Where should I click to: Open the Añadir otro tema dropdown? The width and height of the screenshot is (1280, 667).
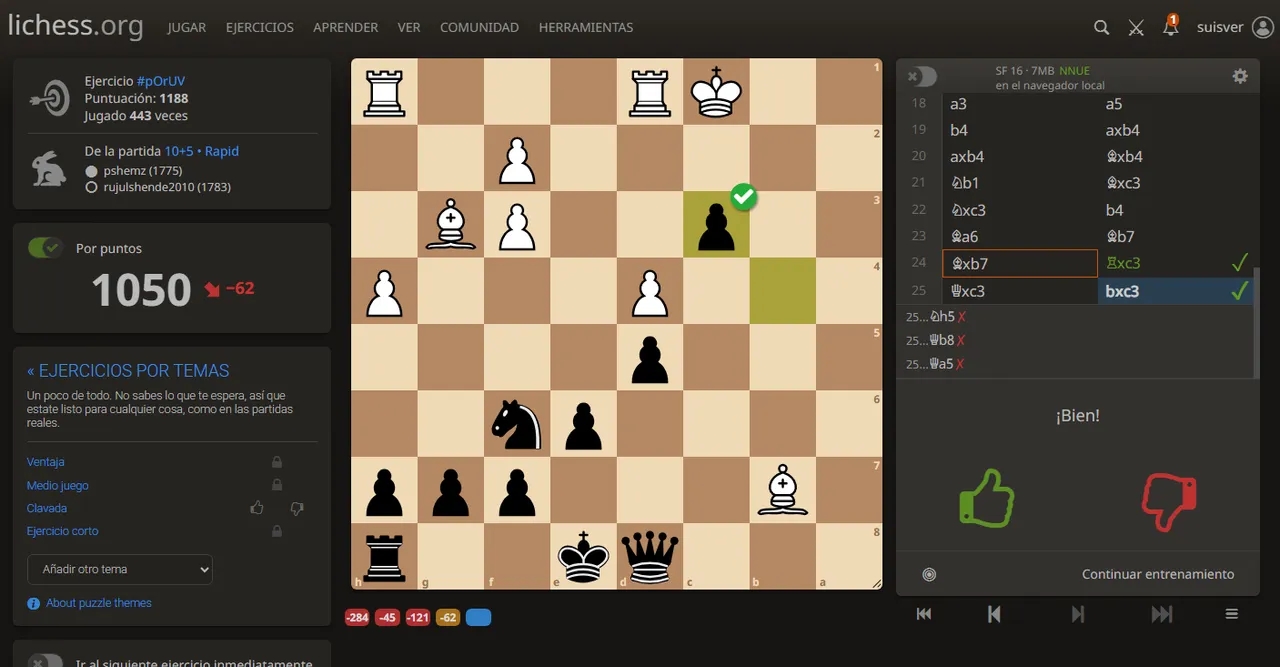[x=120, y=569]
